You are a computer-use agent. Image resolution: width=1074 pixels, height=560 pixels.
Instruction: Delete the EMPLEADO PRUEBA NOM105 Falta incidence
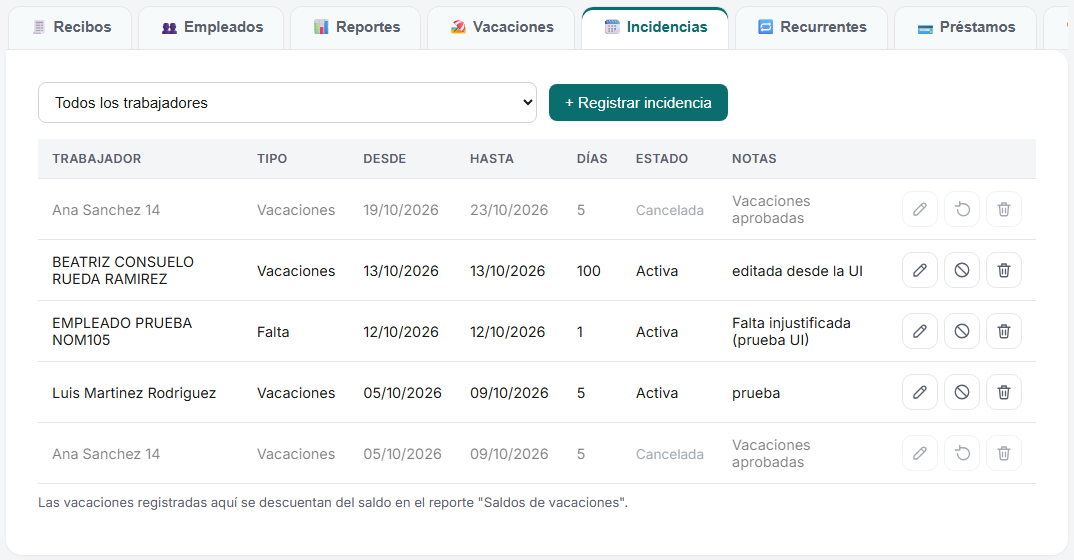[x=1003, y=331]
